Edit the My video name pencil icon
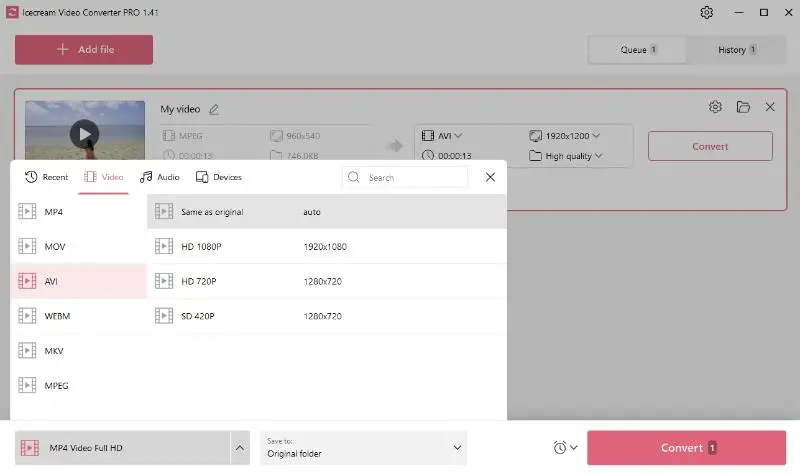The width and height of the screenshot is (800, 474). pos(214,109)
